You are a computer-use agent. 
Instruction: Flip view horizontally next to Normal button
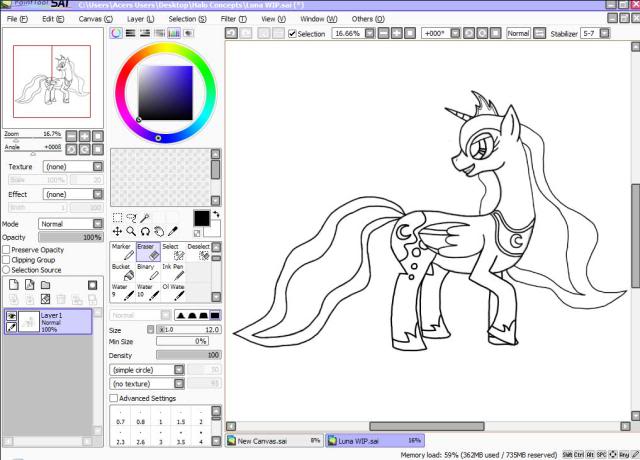click(x=540, y=33)
